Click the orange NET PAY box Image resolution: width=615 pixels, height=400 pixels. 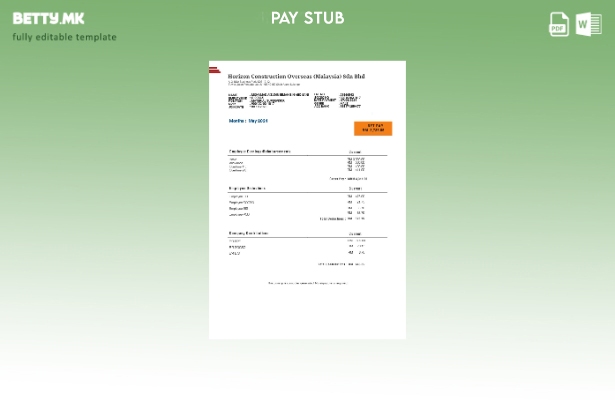(x=372, y=128)
